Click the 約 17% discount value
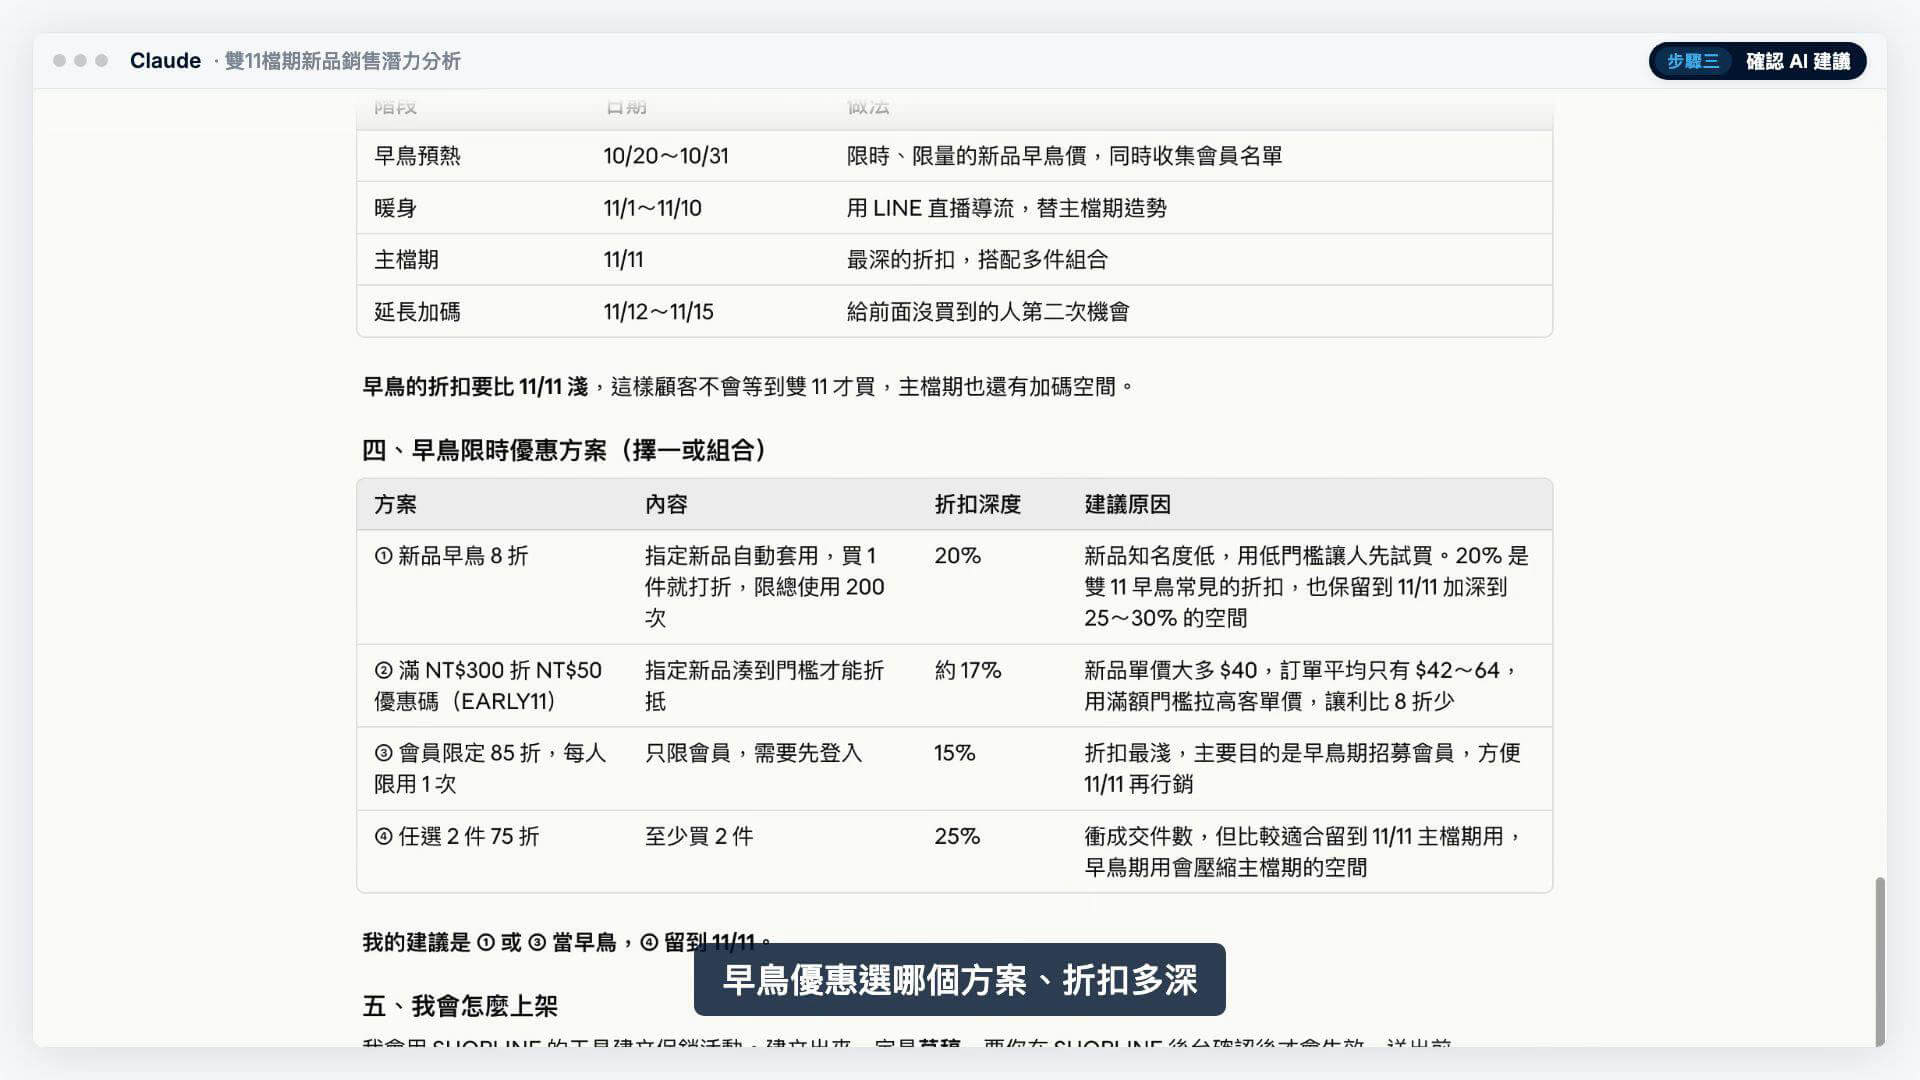This screenshot has width=1920, height=1080. tap(968, 670)
